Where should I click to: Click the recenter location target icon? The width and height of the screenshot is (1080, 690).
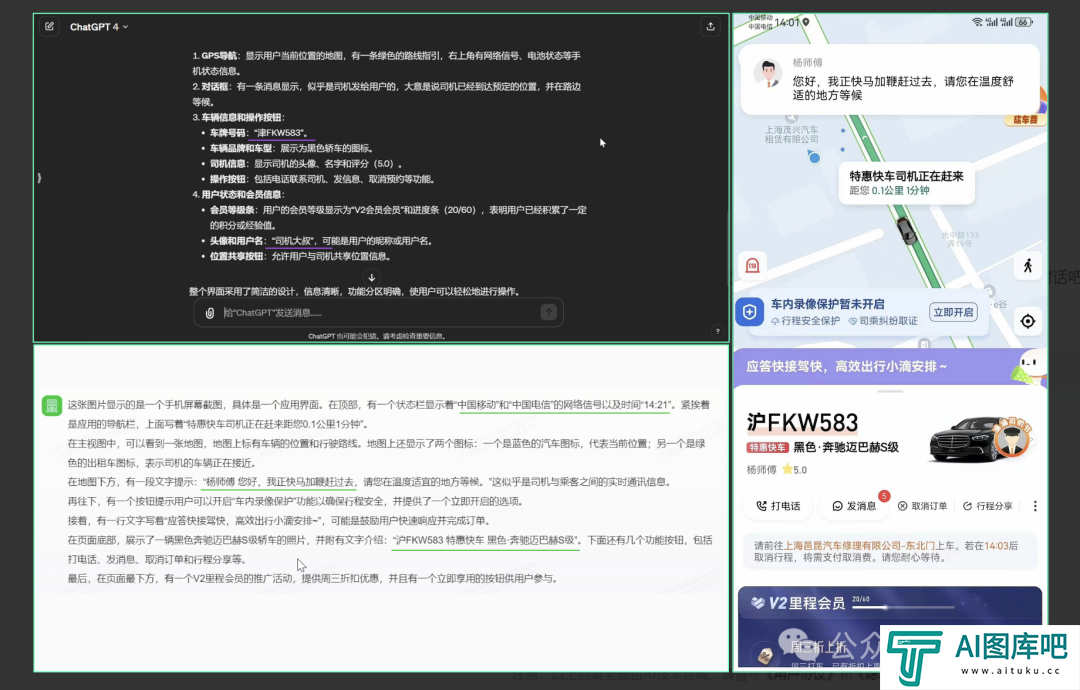pyautogui.click(x=1028, y=321)
